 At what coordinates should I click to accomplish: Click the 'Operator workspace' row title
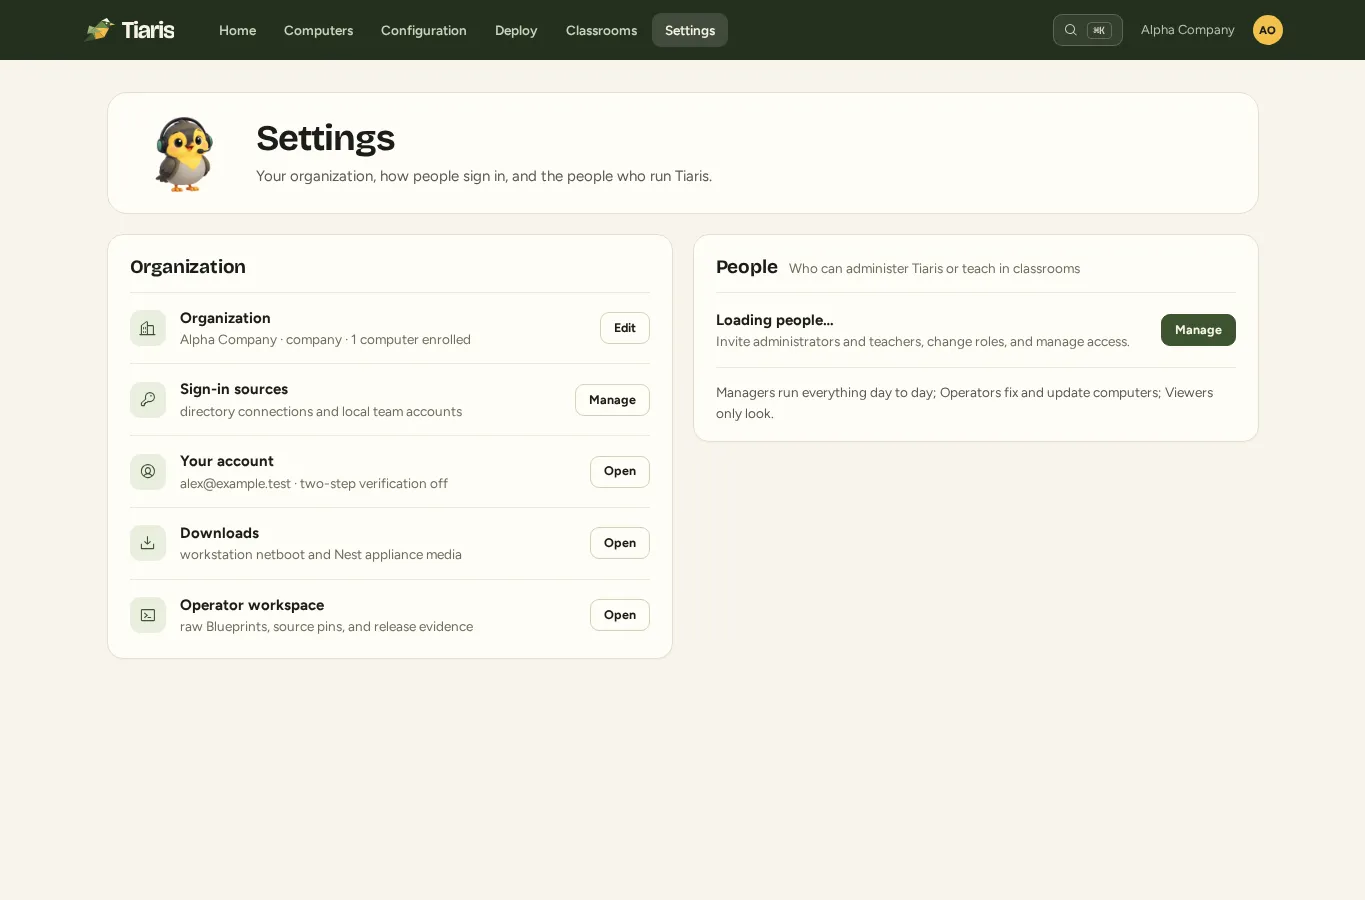(x=252, y=605)
